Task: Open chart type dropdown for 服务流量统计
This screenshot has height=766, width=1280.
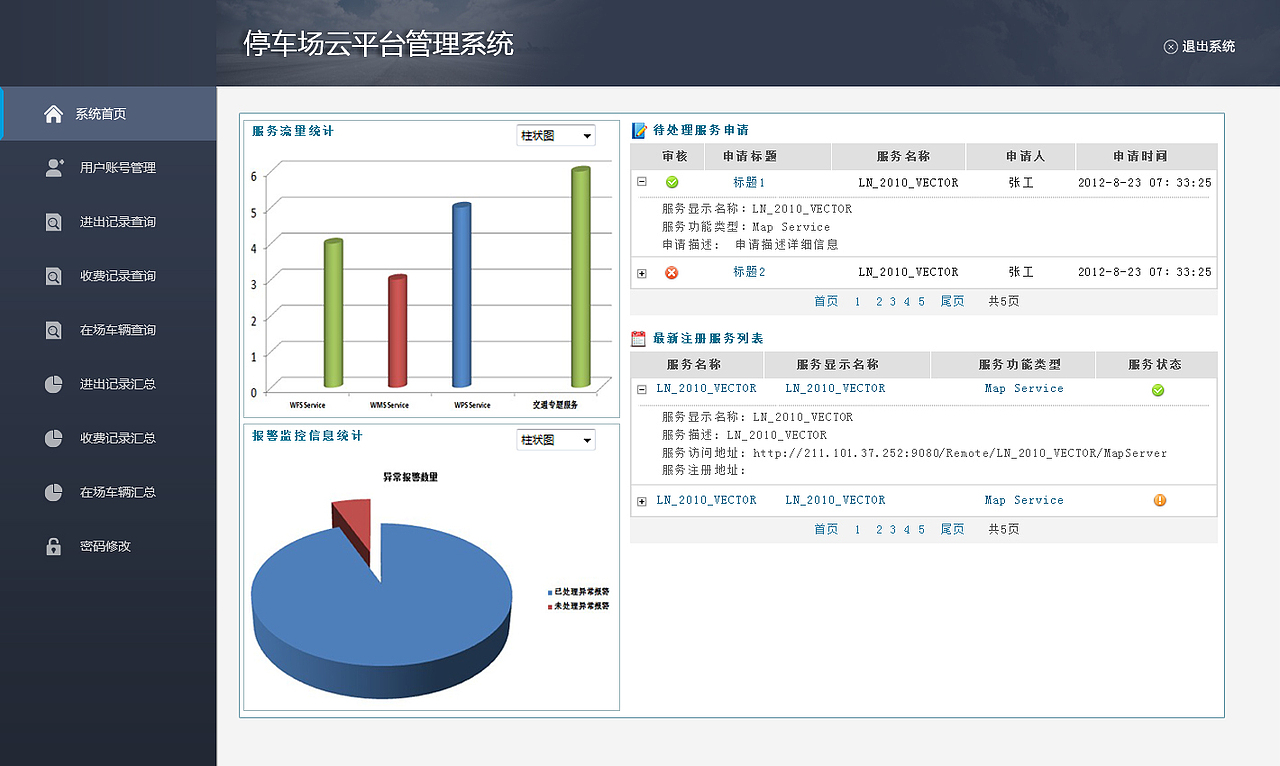Action: click(x=556, y=135)
